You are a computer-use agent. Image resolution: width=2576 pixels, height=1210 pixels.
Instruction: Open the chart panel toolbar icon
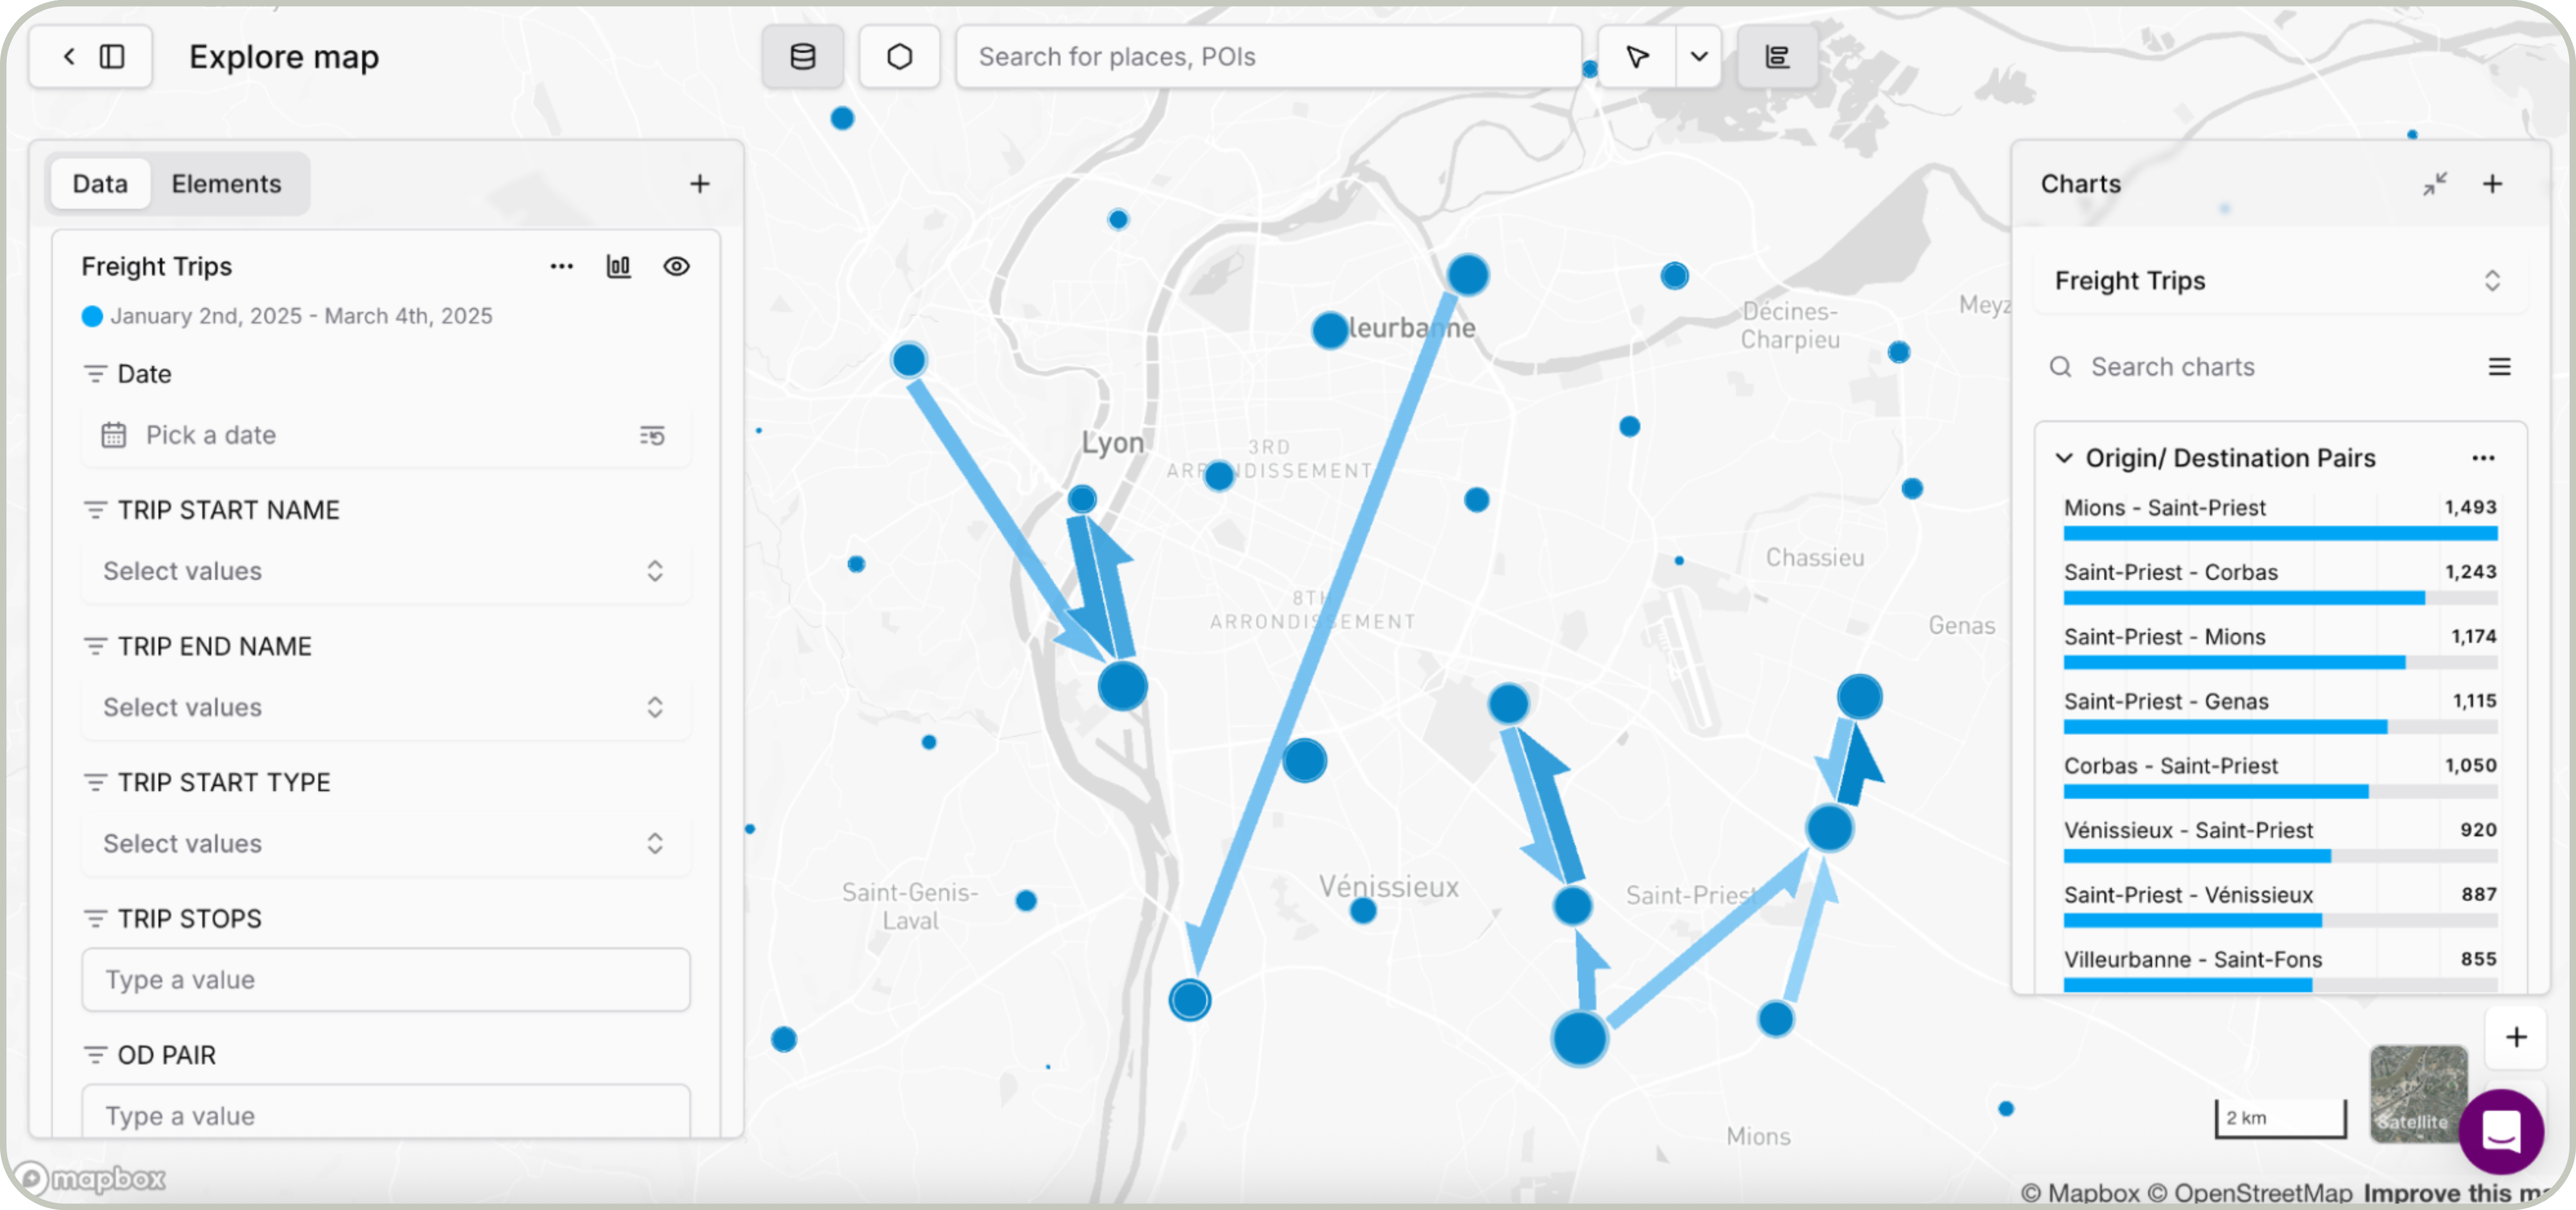[x=1777, y=57]
